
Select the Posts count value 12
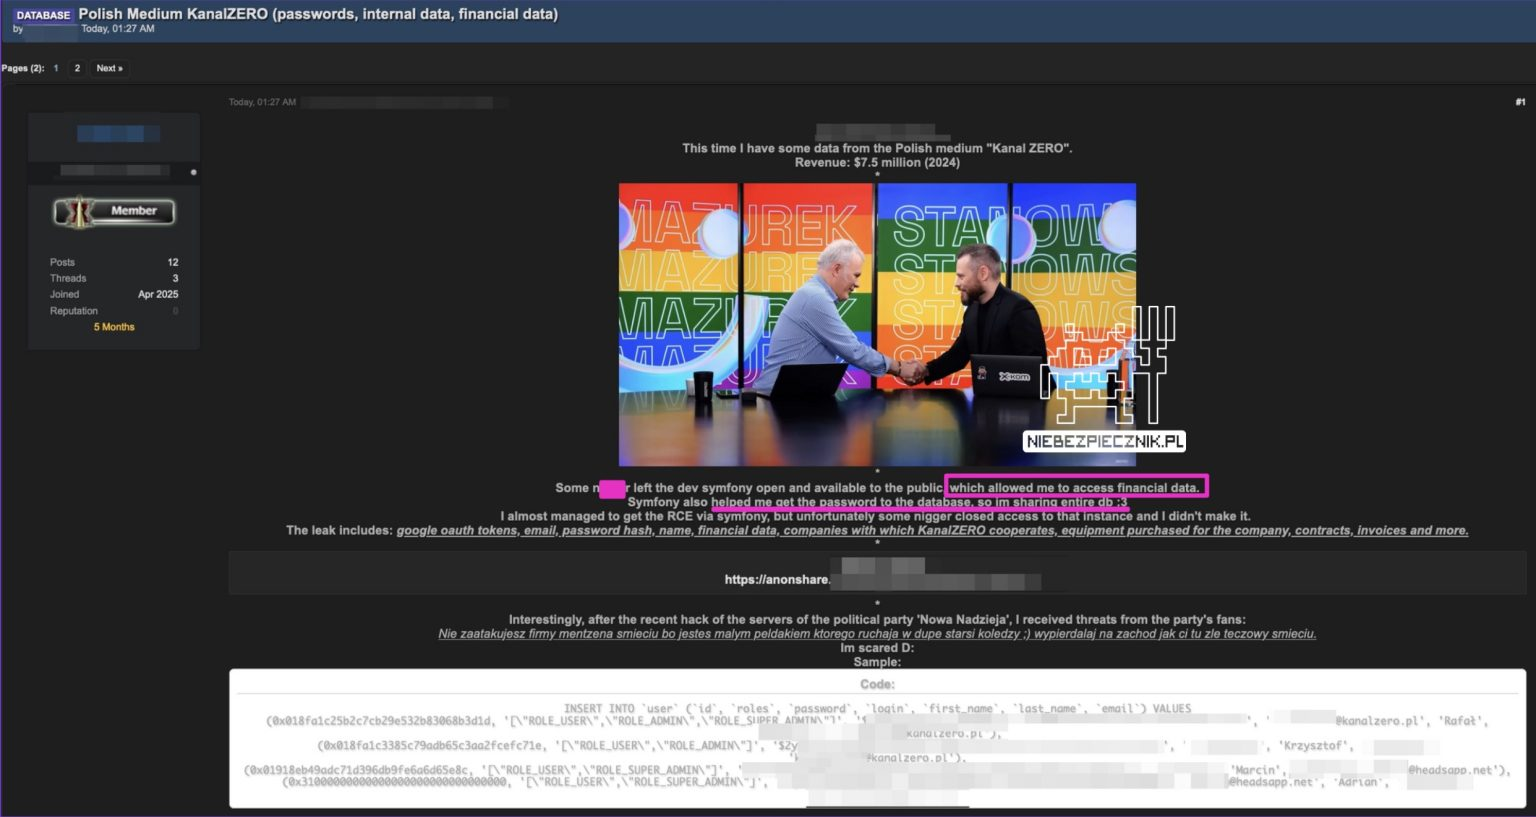(173, 262)
